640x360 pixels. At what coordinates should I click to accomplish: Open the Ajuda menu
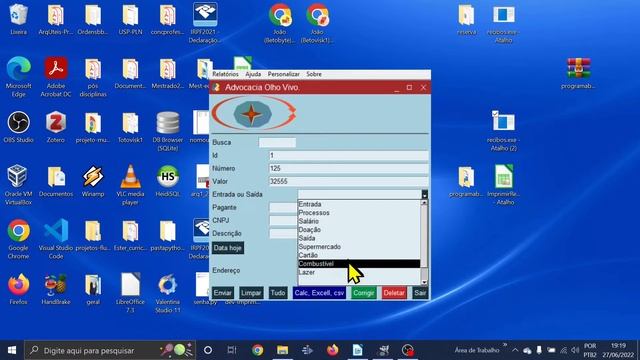253,74
